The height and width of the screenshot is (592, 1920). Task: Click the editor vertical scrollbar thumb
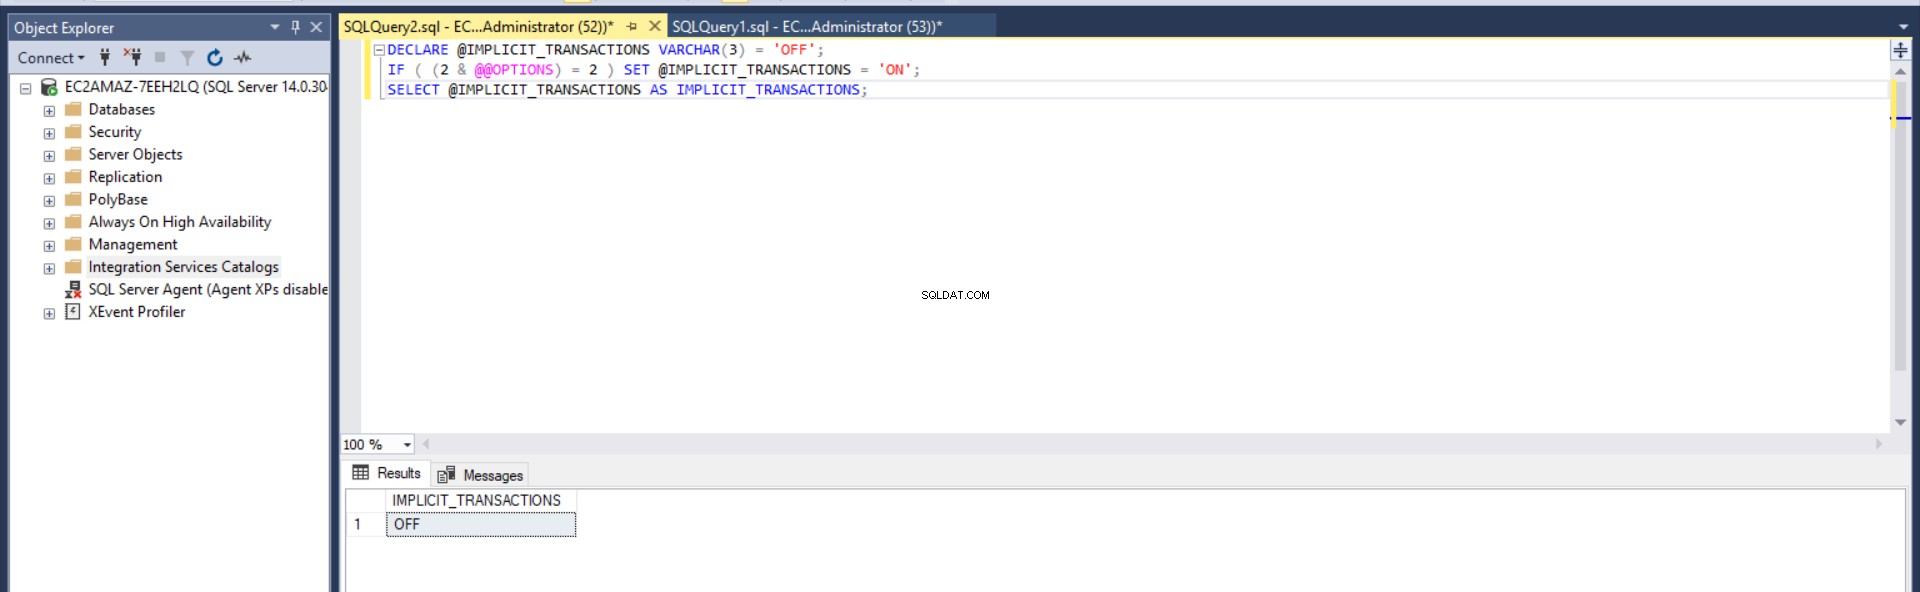click(1900, 226)
